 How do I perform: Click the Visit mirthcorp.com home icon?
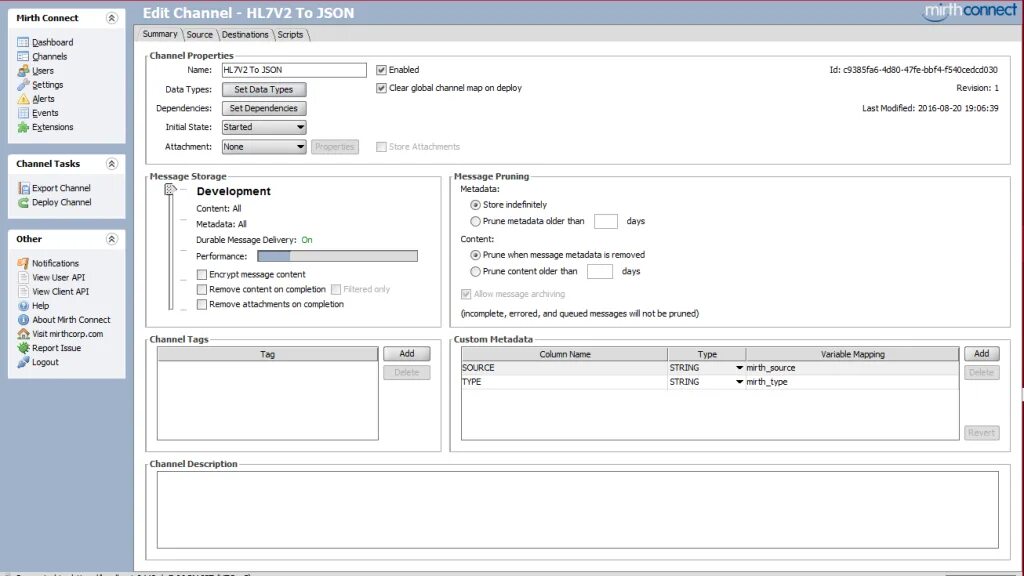pos(23,334)
